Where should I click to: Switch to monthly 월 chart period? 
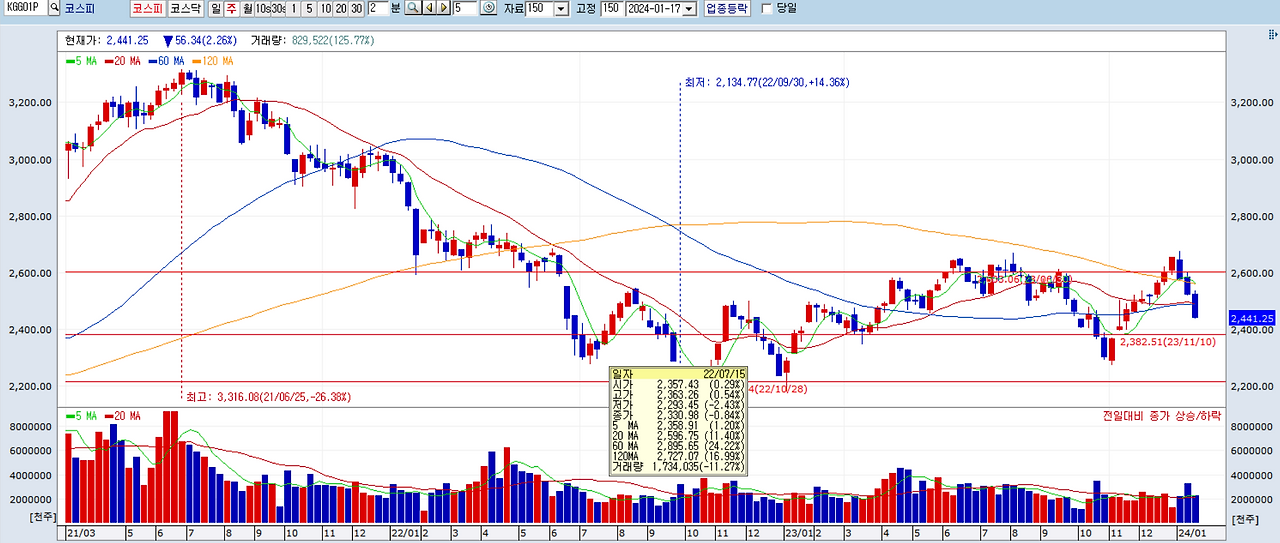(x=247, y=8)
